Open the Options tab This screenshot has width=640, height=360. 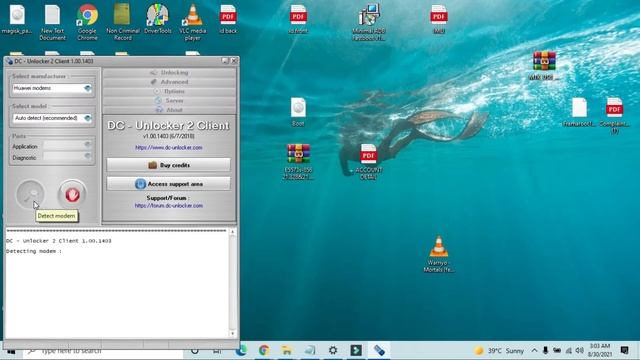[x=169, y=91]
